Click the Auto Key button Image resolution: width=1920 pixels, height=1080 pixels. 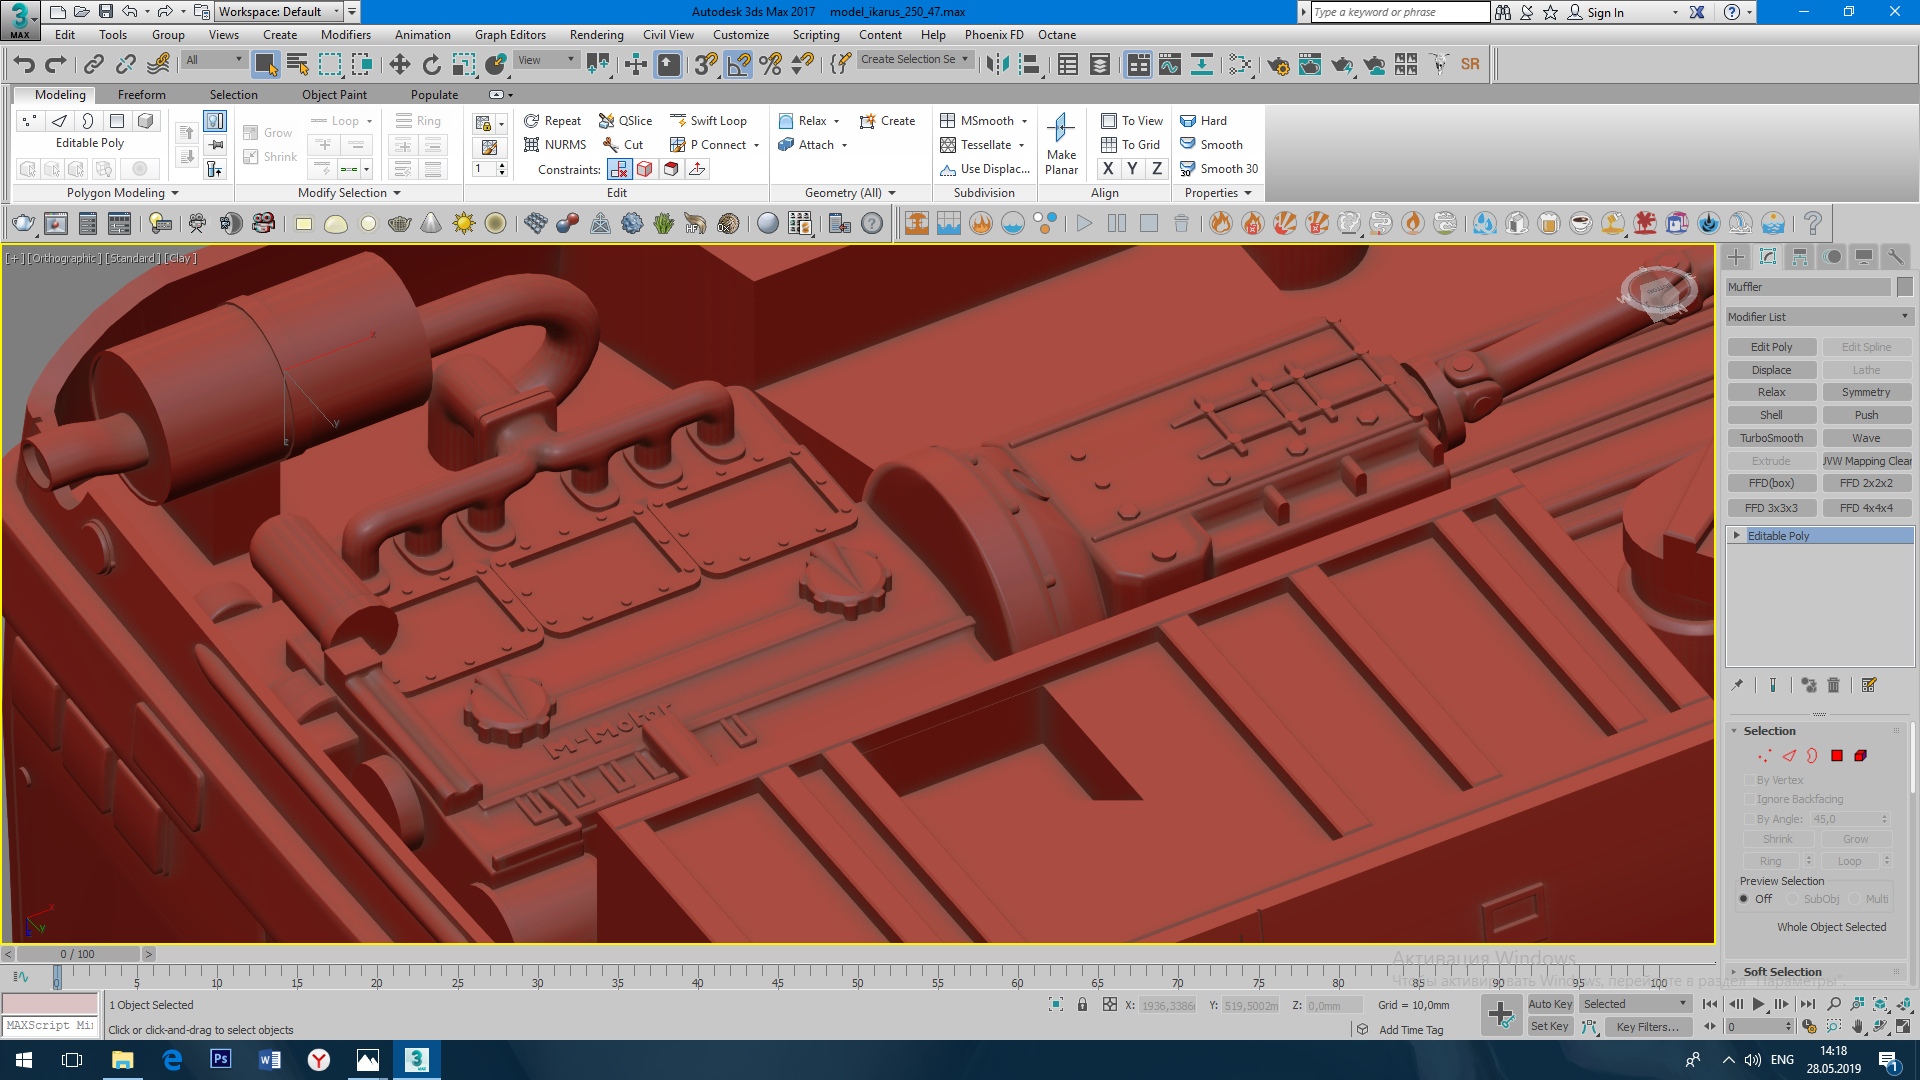(1550, 1004)
